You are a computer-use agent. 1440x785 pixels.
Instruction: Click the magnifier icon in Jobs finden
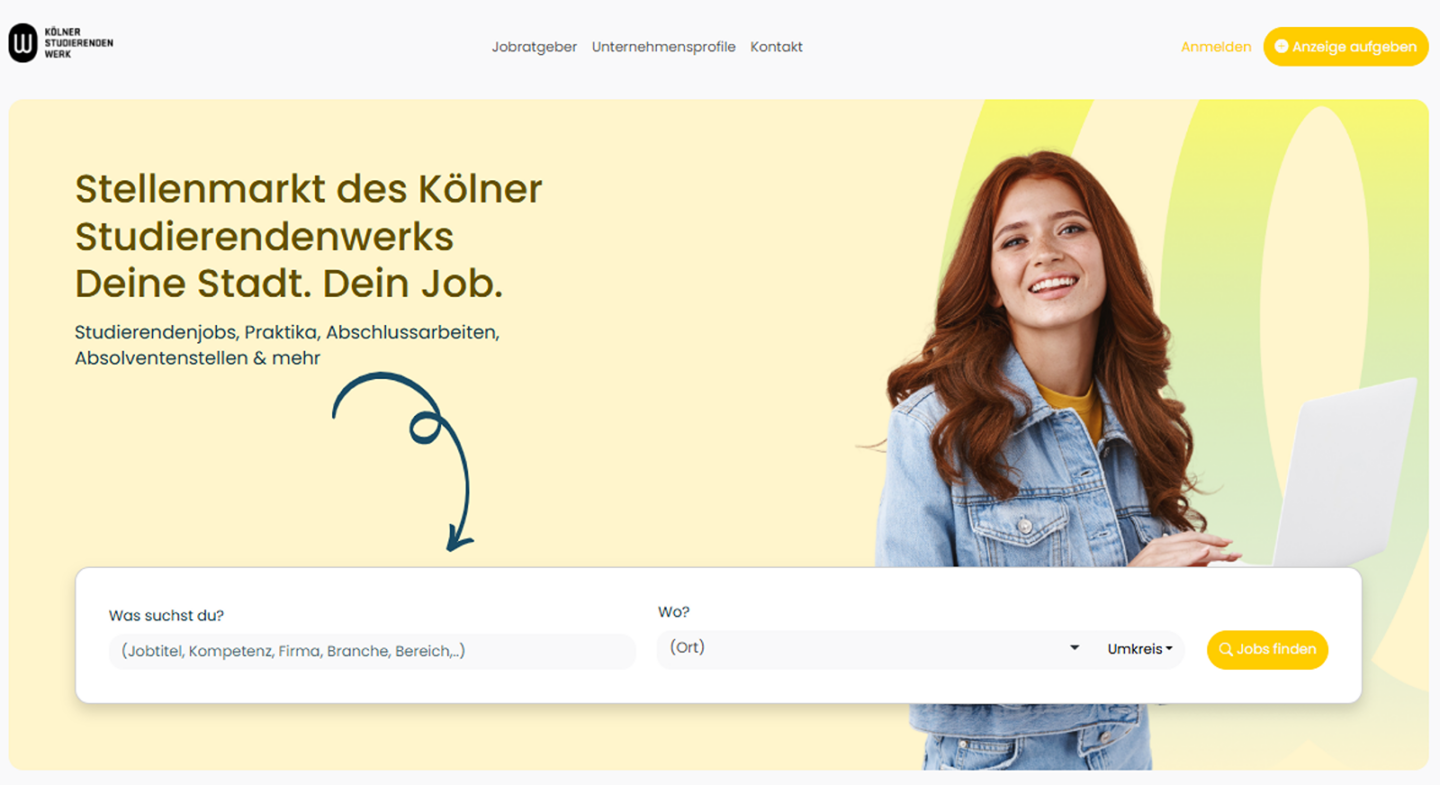point(1225,650)
